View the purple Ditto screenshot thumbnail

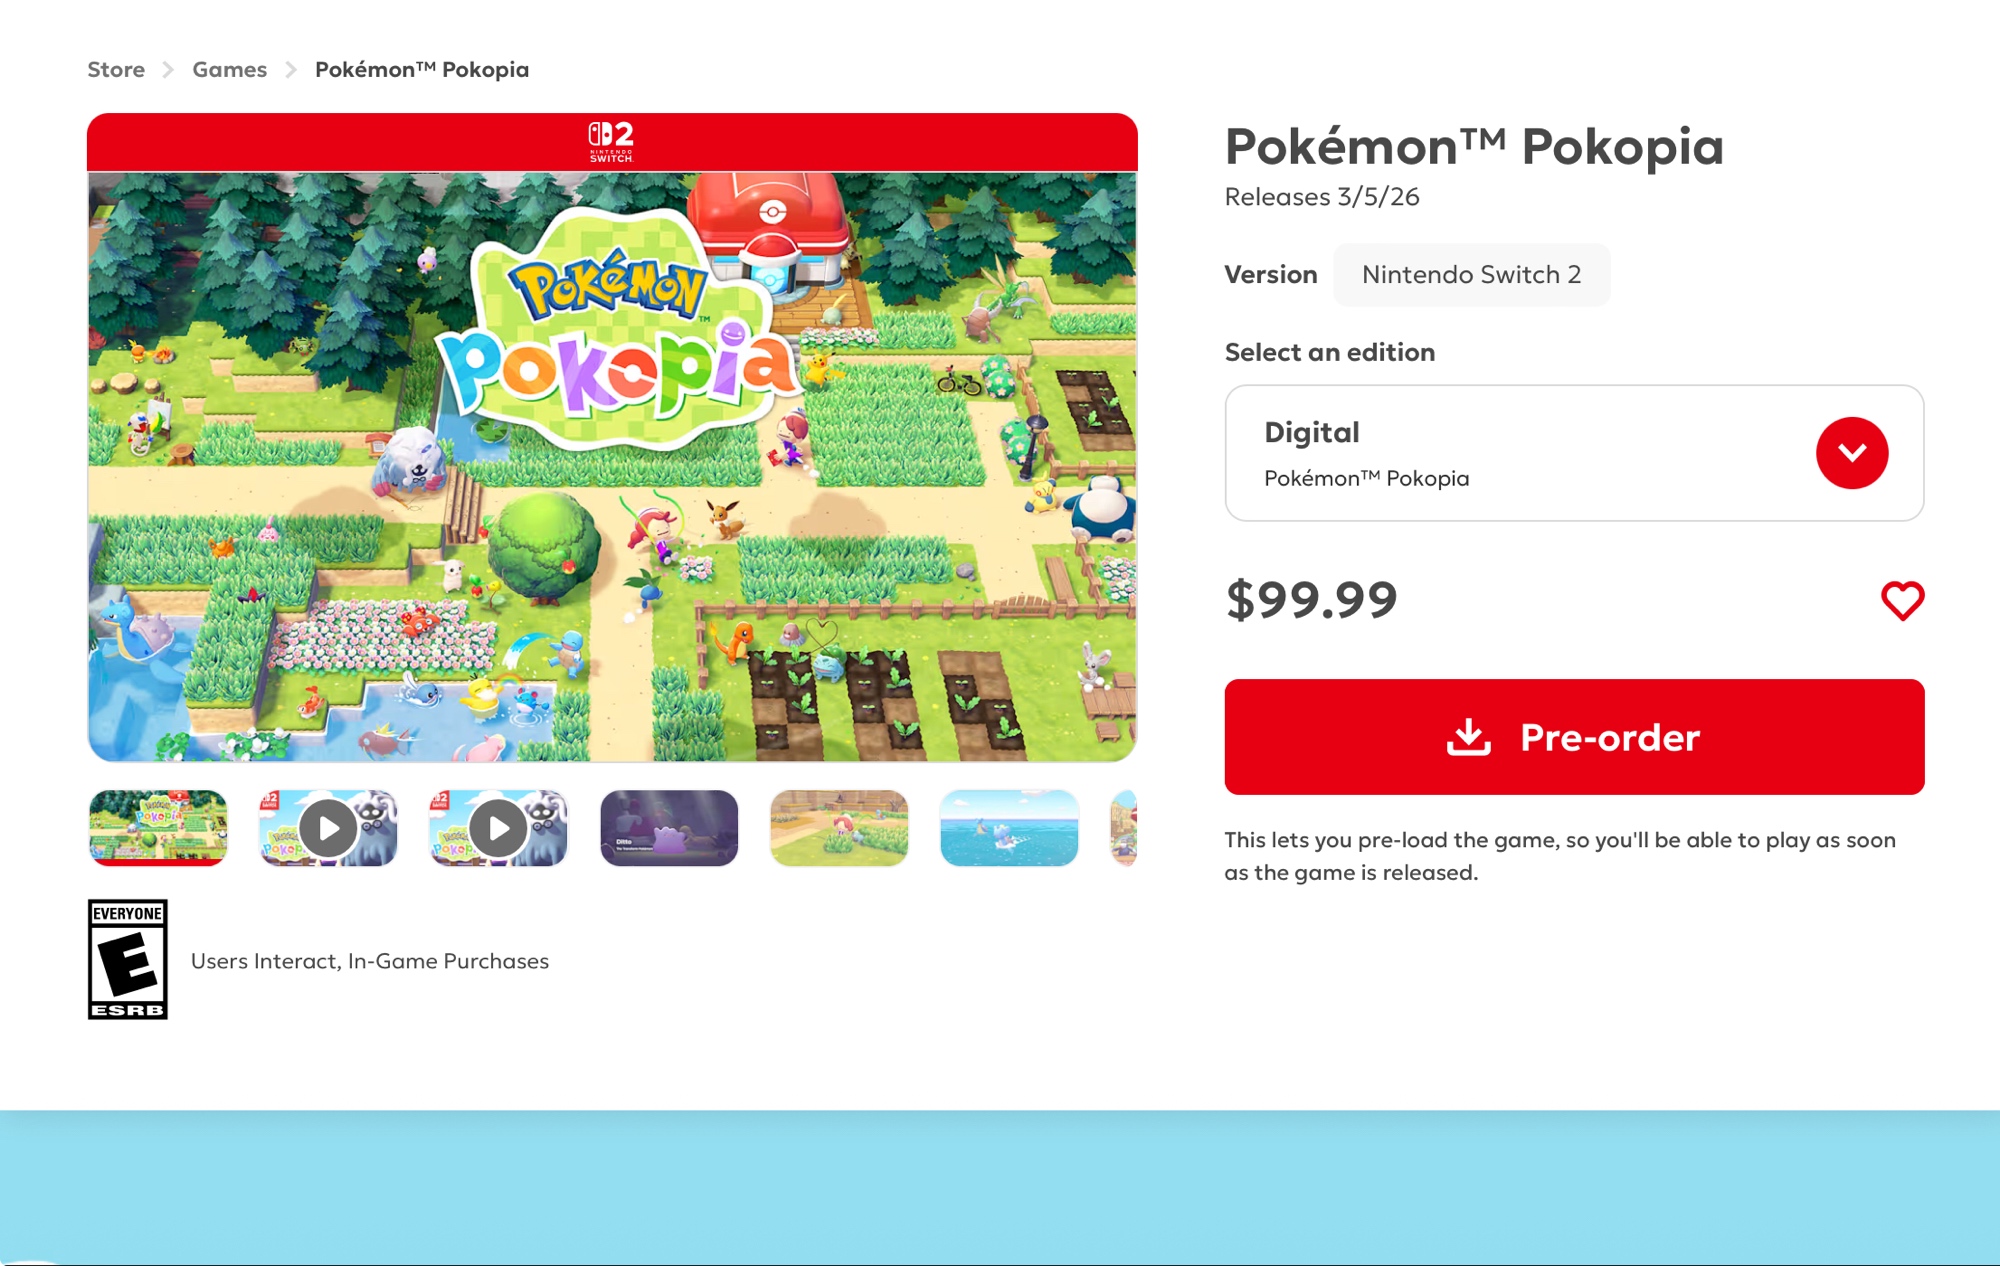click(x=669, y=828)
